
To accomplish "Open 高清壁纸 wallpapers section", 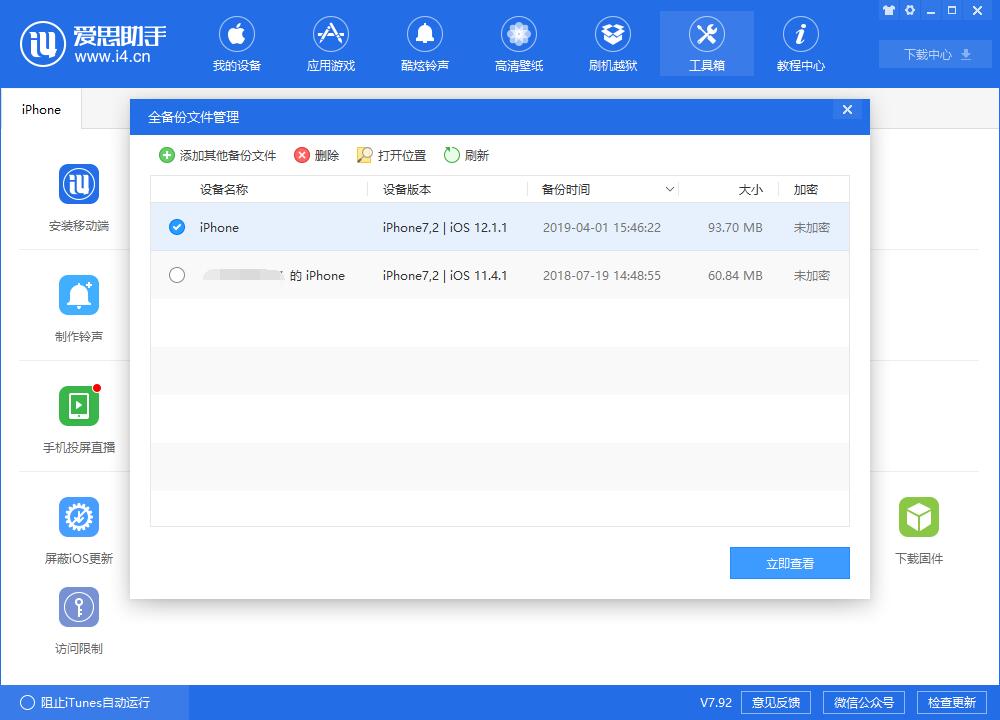I will [518, 45].
